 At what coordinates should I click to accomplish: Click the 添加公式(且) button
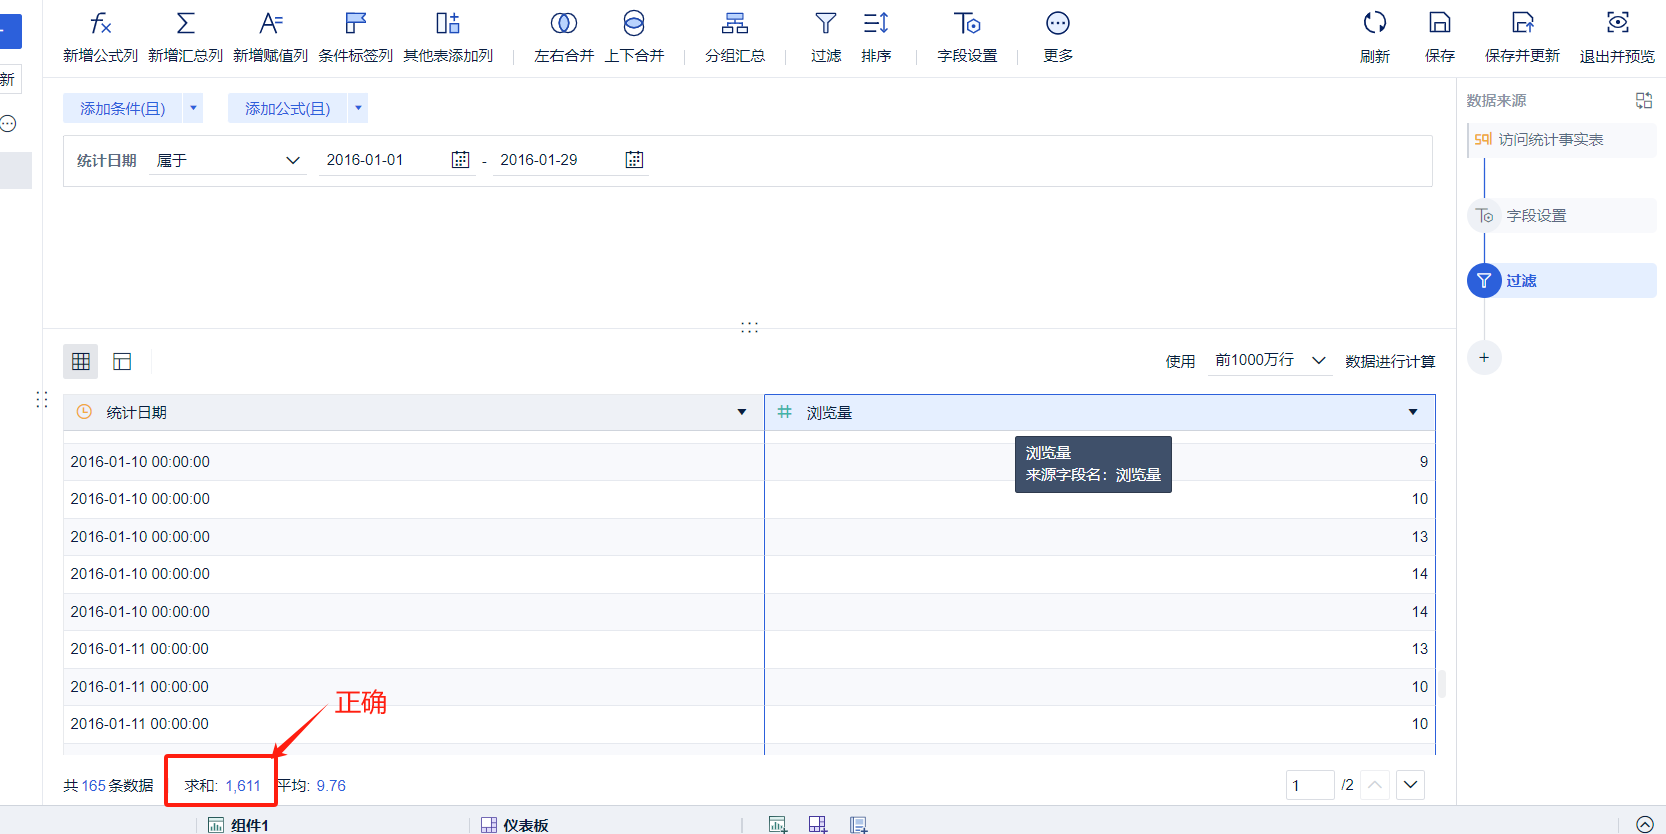point(288,108)
